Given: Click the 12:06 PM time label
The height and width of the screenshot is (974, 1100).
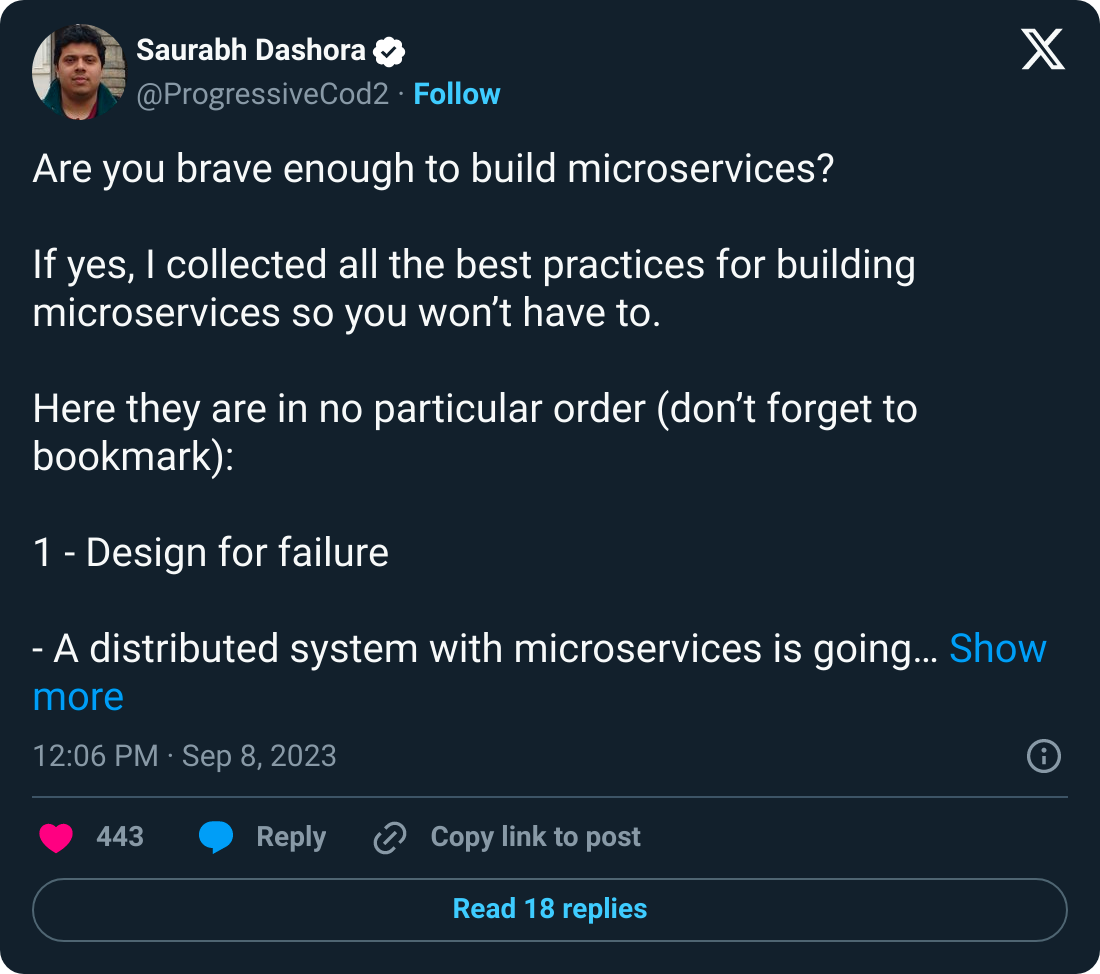Looking at the screenshot, I should click(x=95, y=757).
